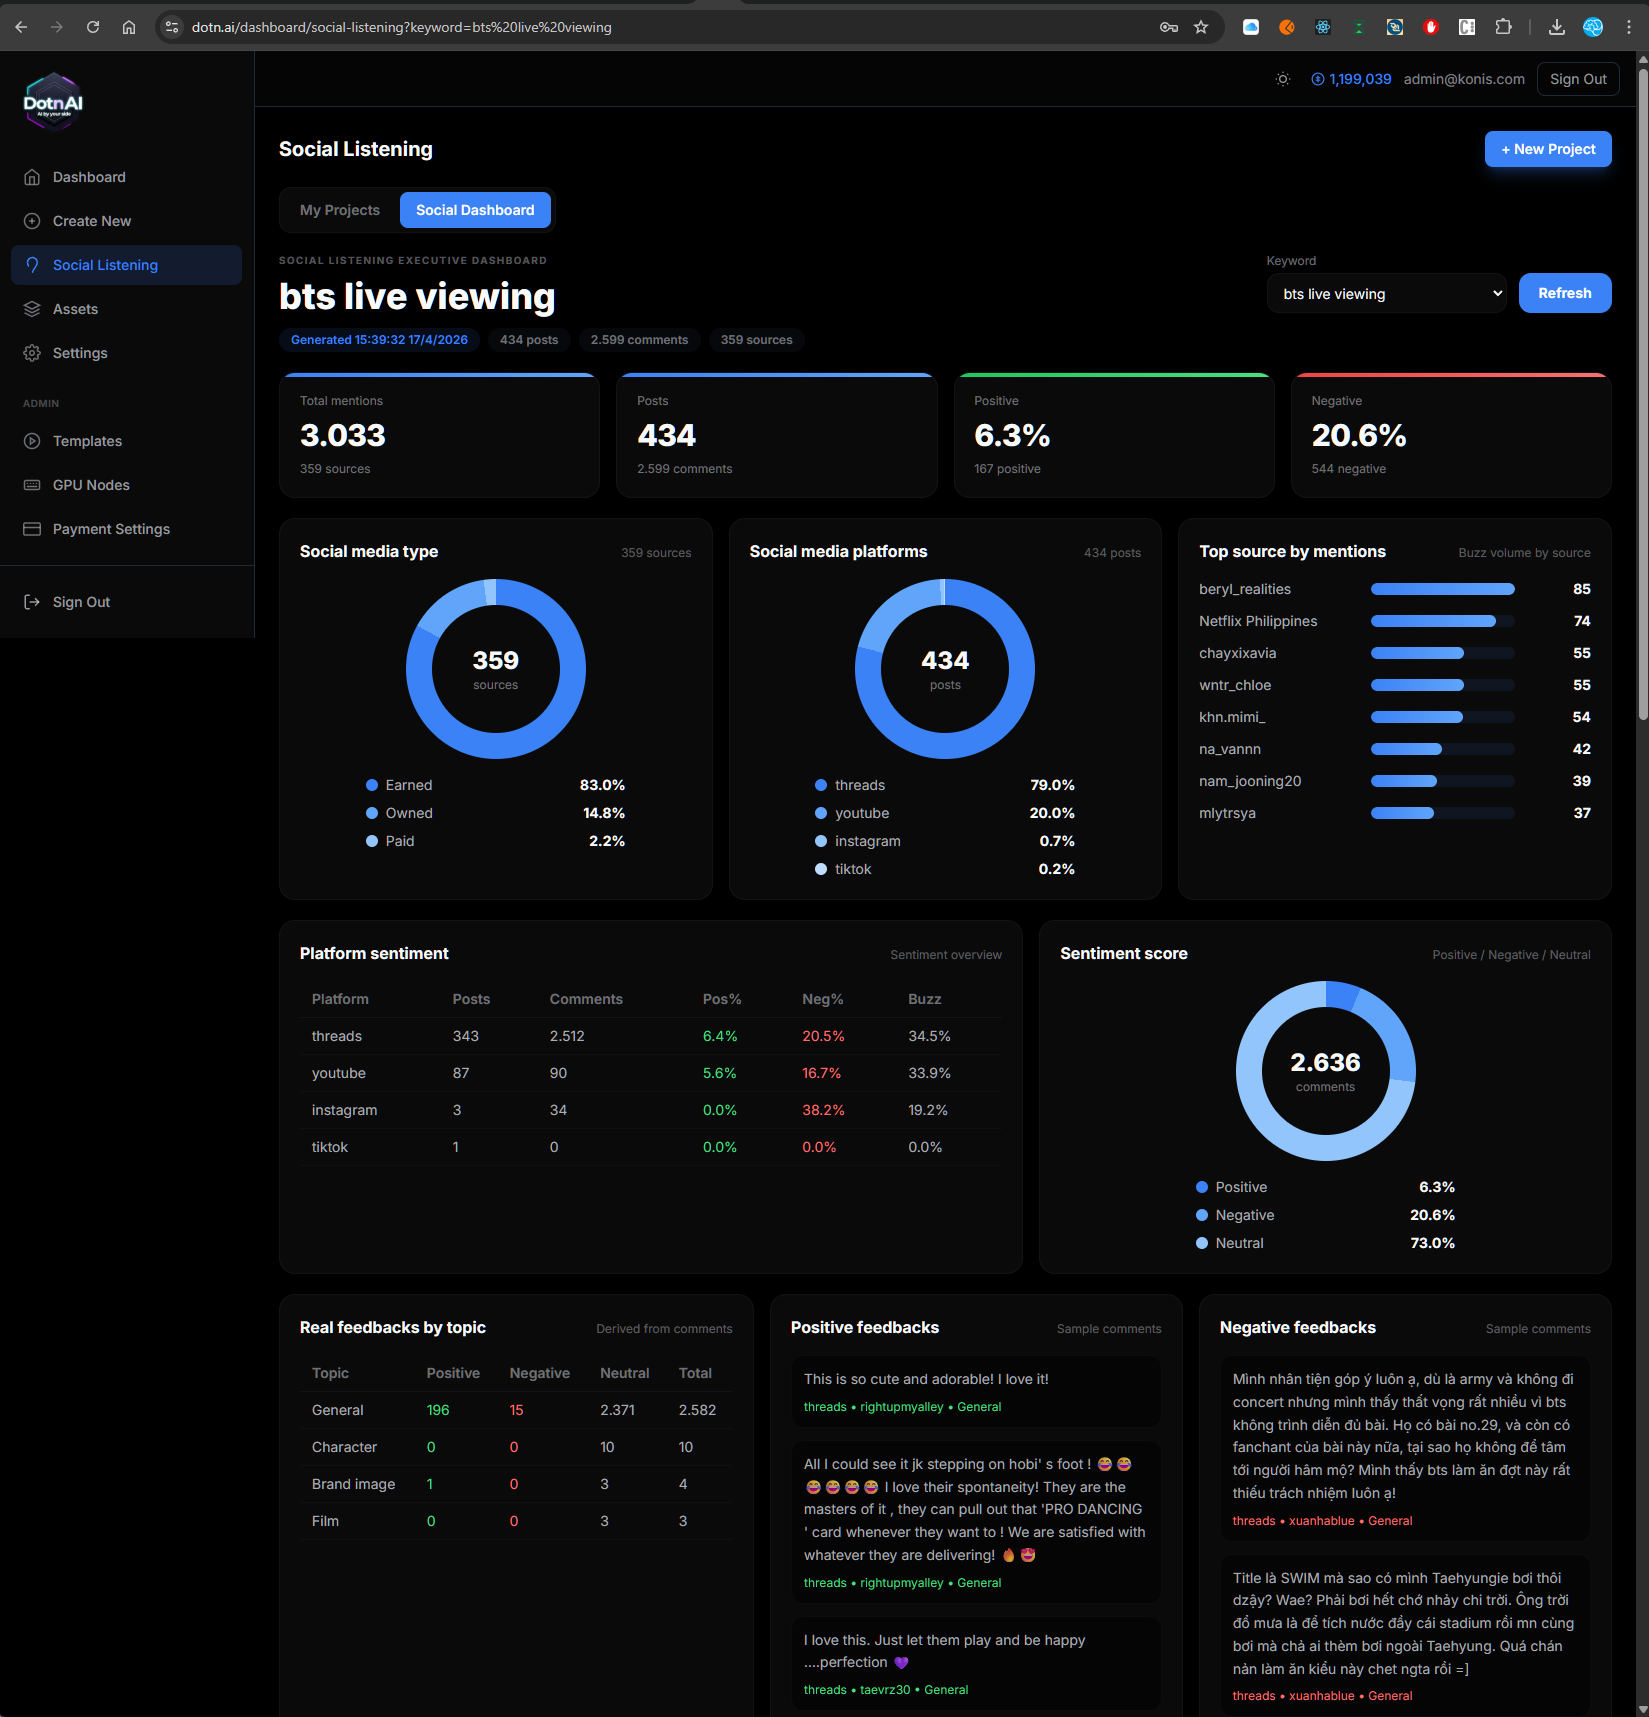This screenshot has height=1717, width=1649.
Task: Open the browser extensions puzzle icon
Action: [1503, 27]
